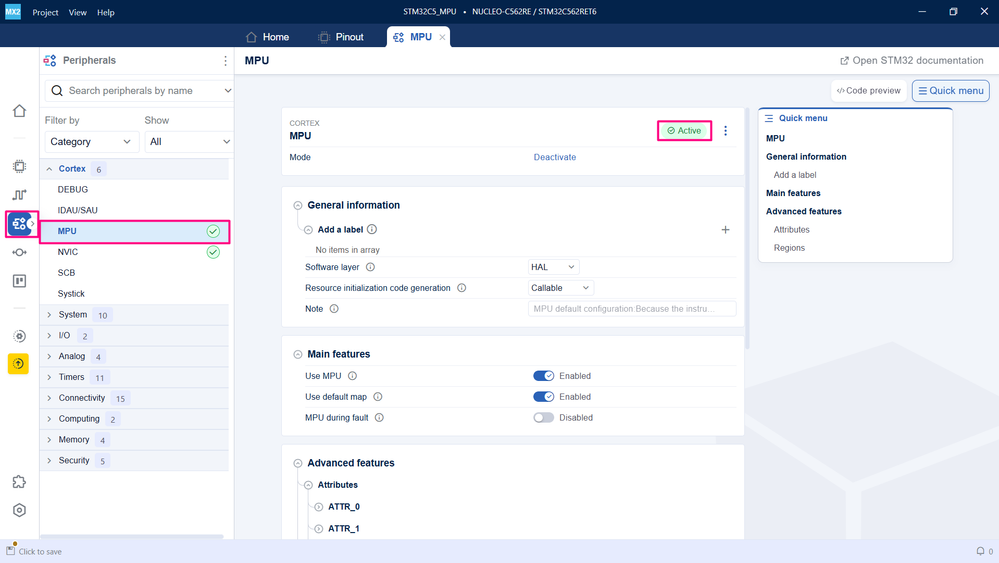Screen dimensions: 999x563
Task: Add a label with the plus icon
Action: [x=725, y=229]
